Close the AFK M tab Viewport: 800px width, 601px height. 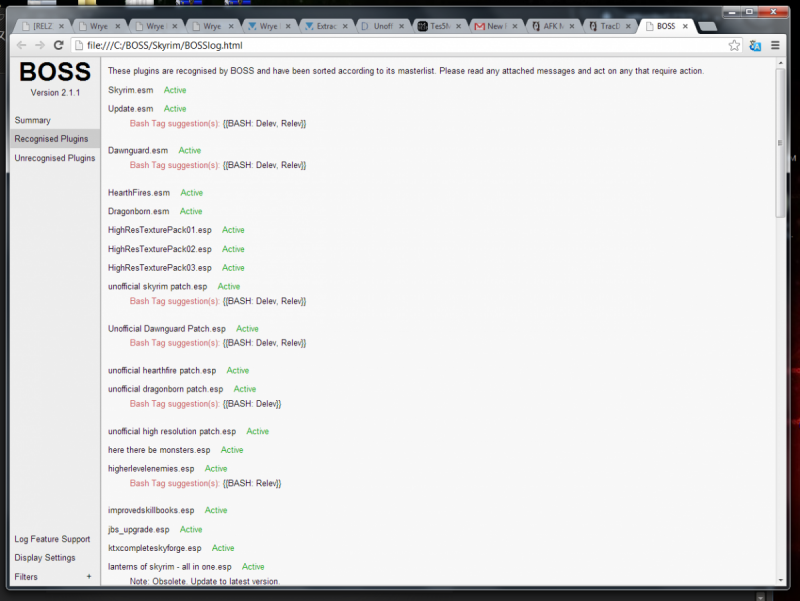572,26
